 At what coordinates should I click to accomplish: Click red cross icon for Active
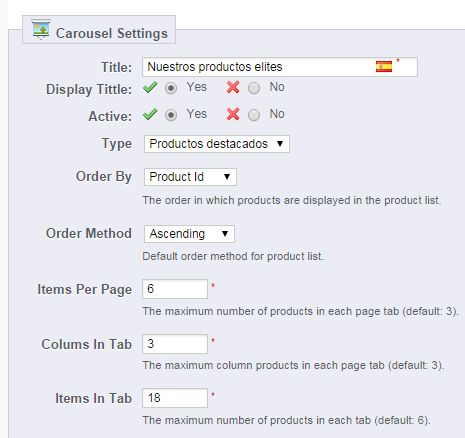[233, 115]
